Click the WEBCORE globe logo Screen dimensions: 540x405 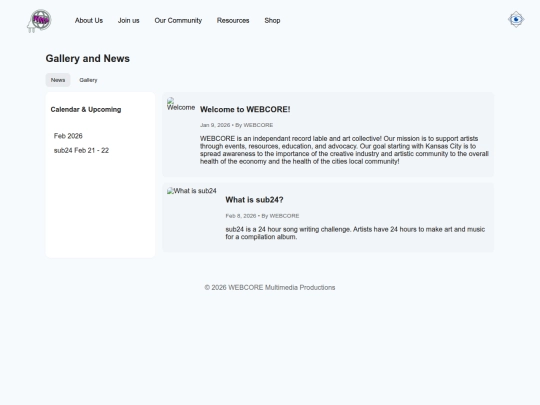(39, 21)
